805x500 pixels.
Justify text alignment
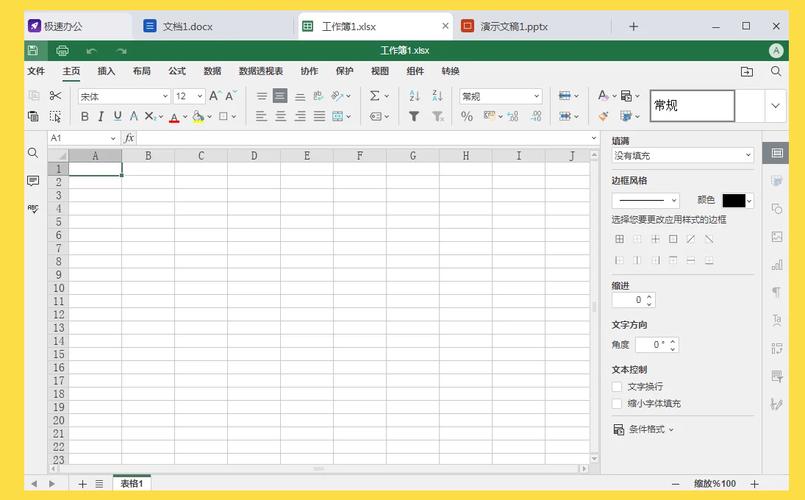pyautogui.click(x=319, y=117)
